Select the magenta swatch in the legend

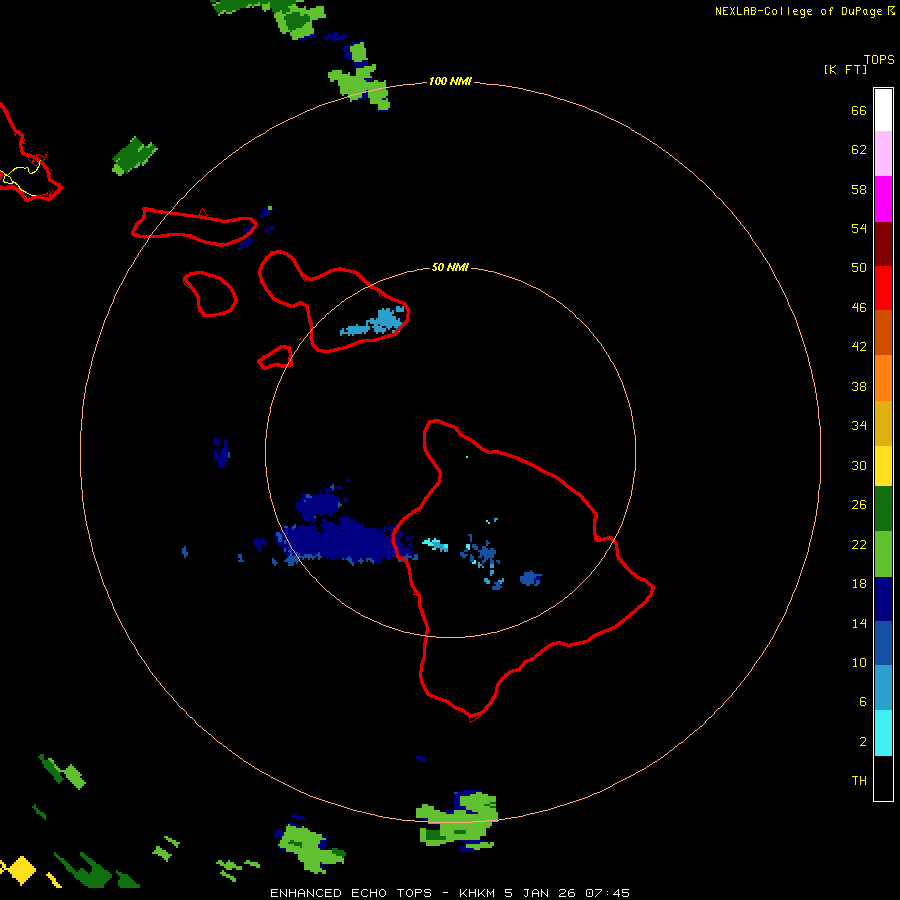[x=883, y=199]
